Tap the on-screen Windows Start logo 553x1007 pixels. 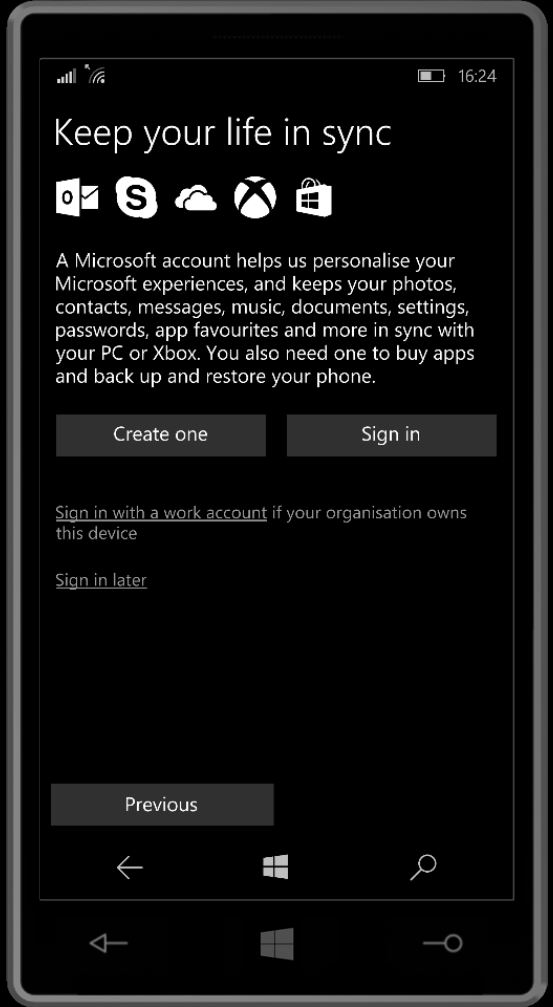coord(276,867)
